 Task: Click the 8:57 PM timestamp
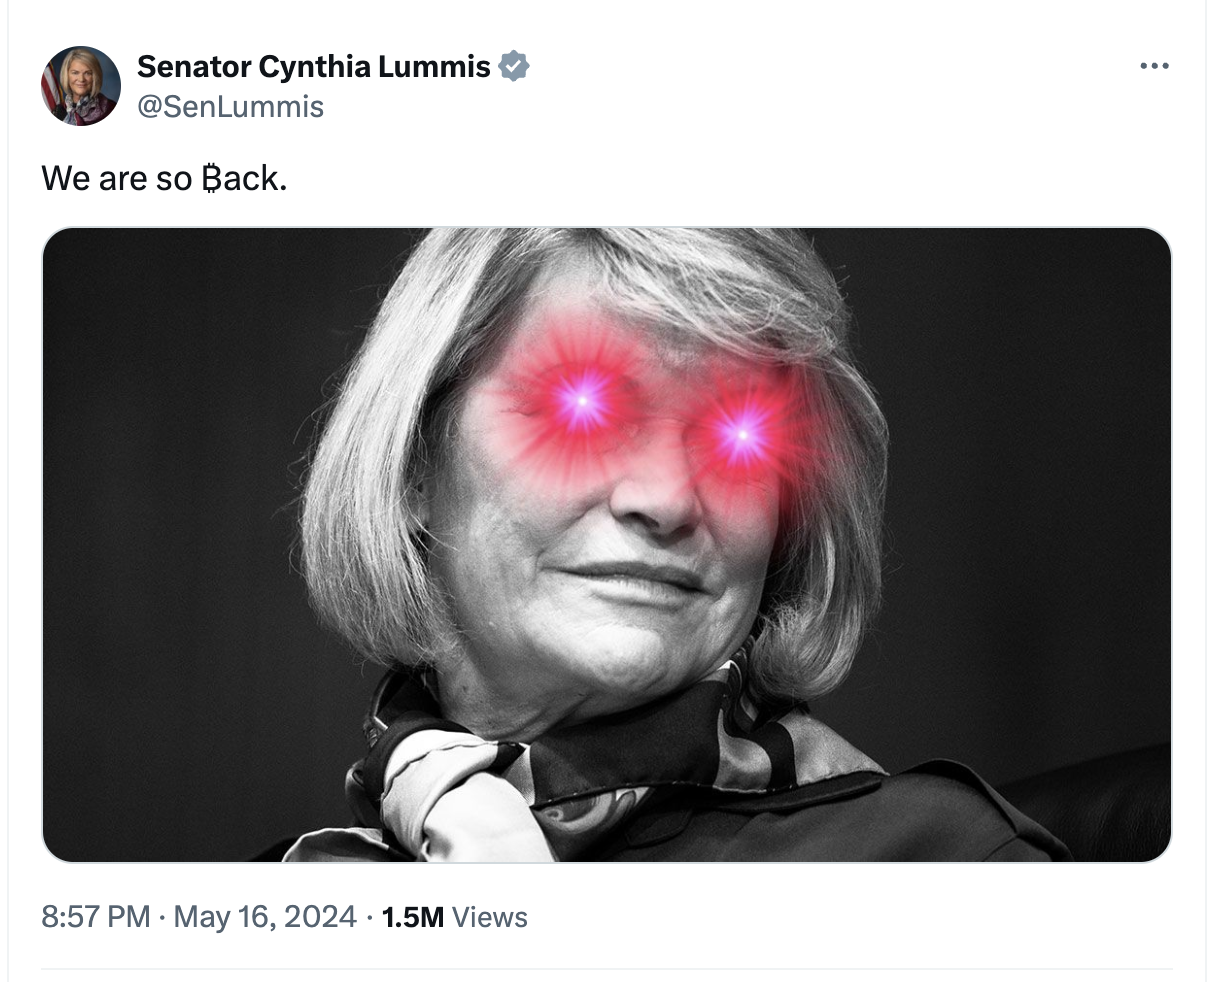(96, 917)
